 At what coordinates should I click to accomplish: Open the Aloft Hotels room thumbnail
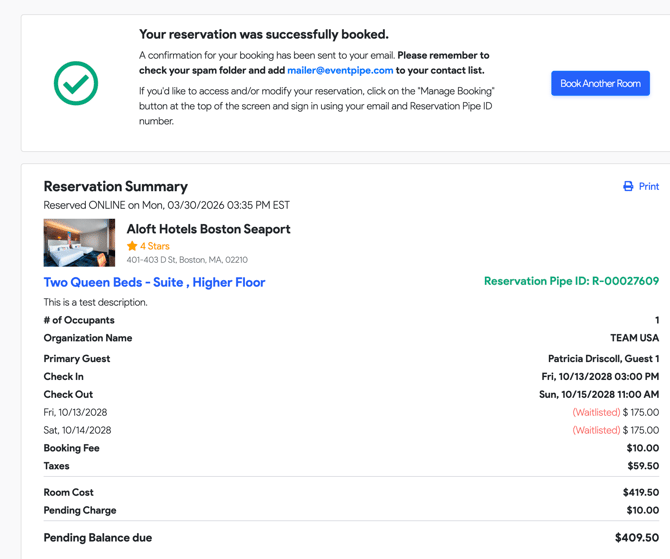(79, 243)
